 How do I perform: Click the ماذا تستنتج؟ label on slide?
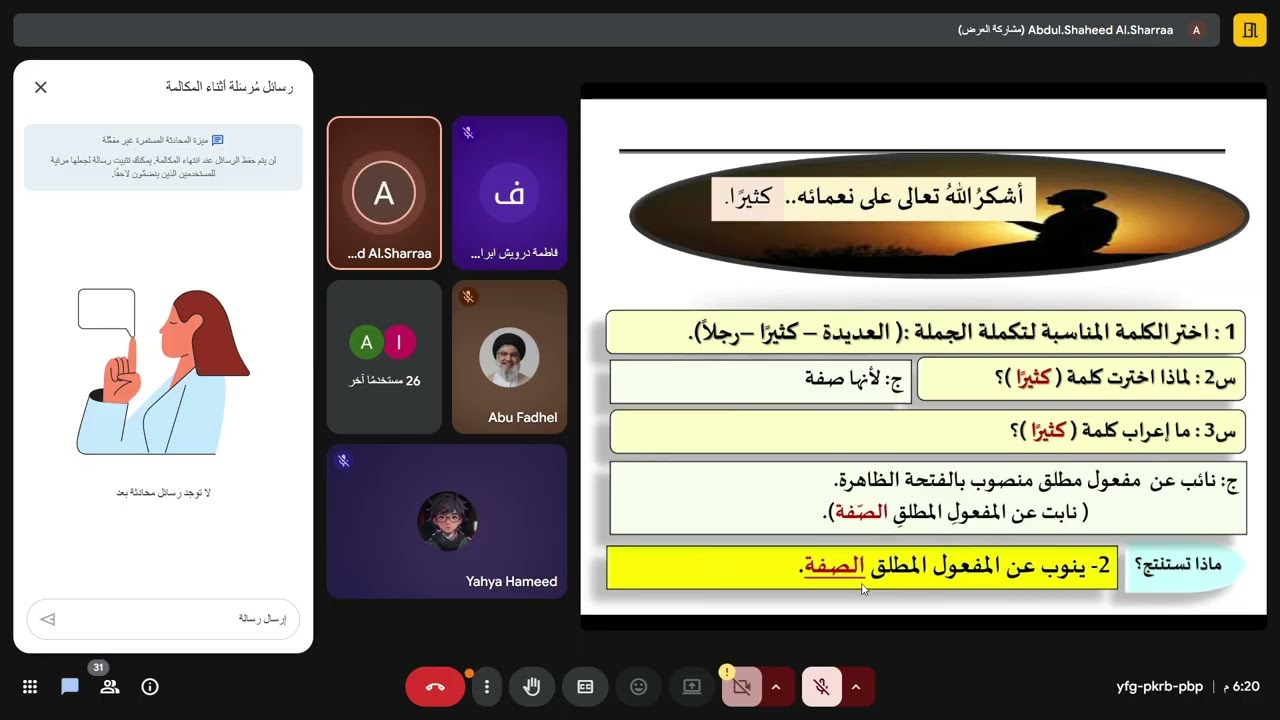[x=1183, y=565]
